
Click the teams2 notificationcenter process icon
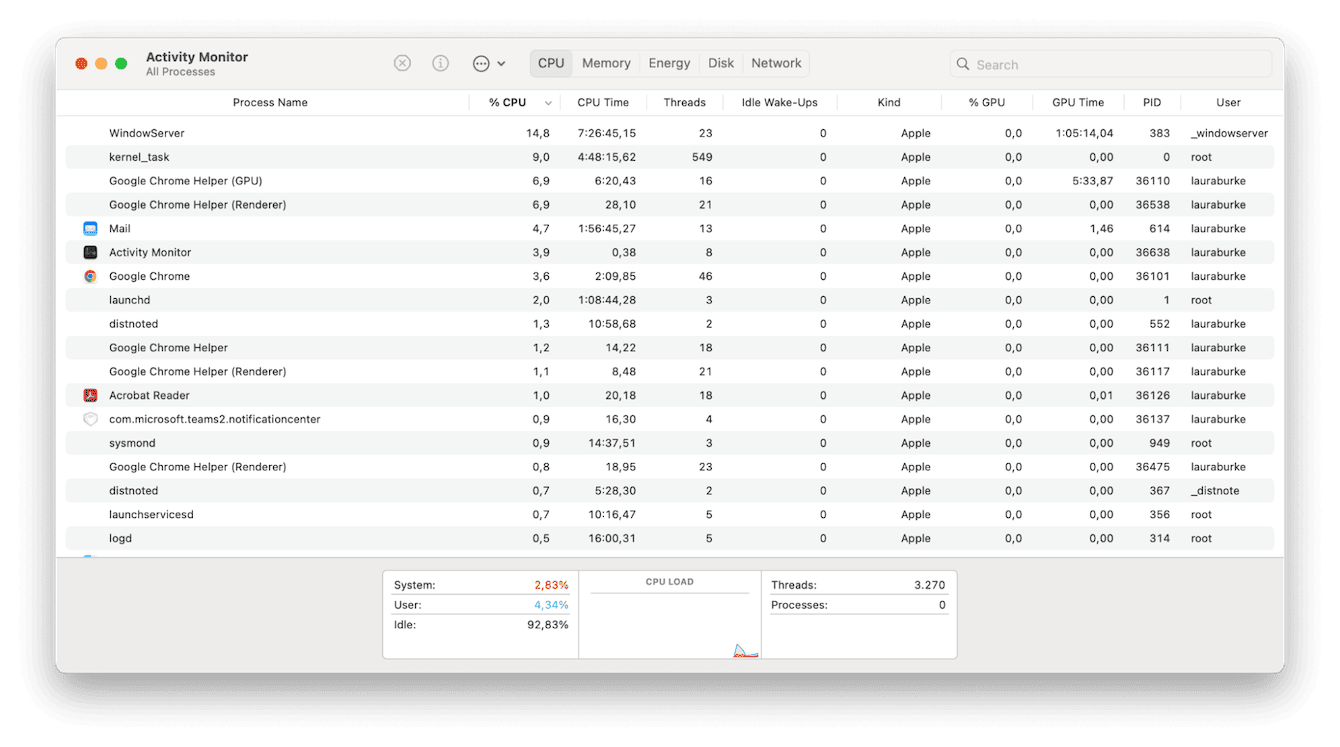(90, 419)
